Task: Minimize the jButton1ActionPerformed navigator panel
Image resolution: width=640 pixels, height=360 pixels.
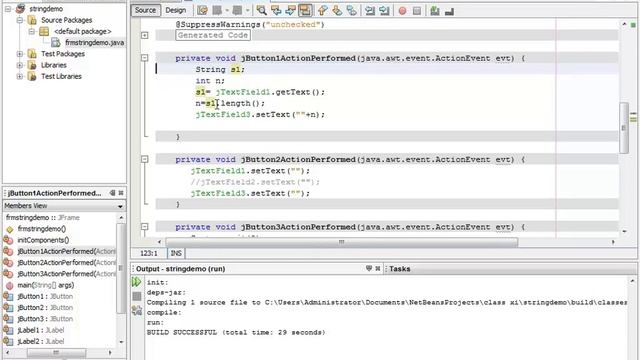Action: 113,193
